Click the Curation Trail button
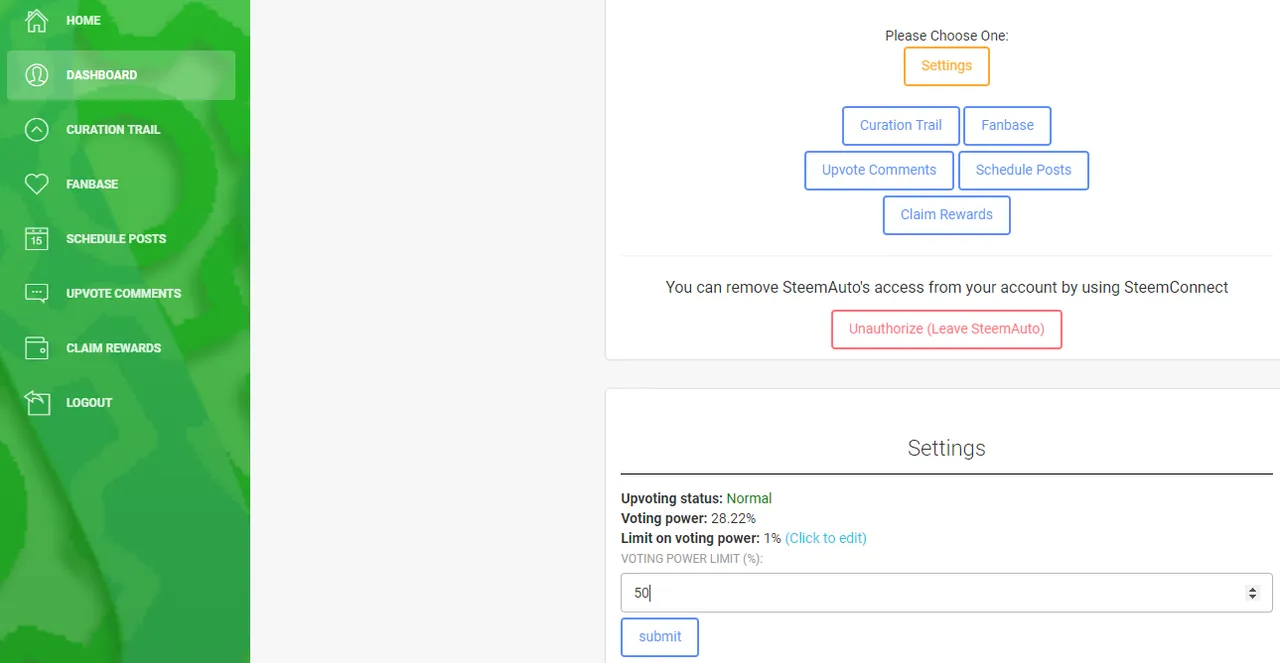The width and height of the screenshot is (1280, 663). pos(901,126)
